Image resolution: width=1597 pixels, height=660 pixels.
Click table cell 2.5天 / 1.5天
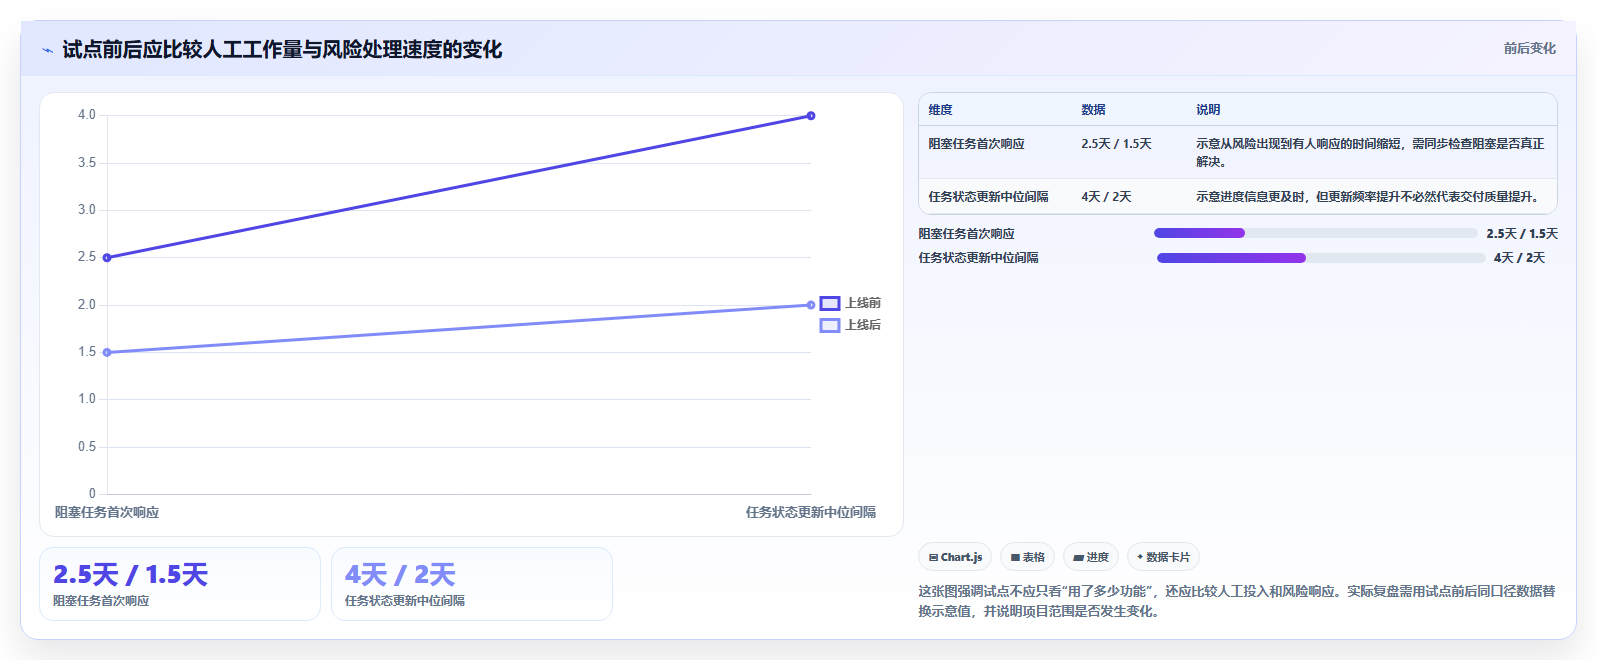tap(1116, 144)
